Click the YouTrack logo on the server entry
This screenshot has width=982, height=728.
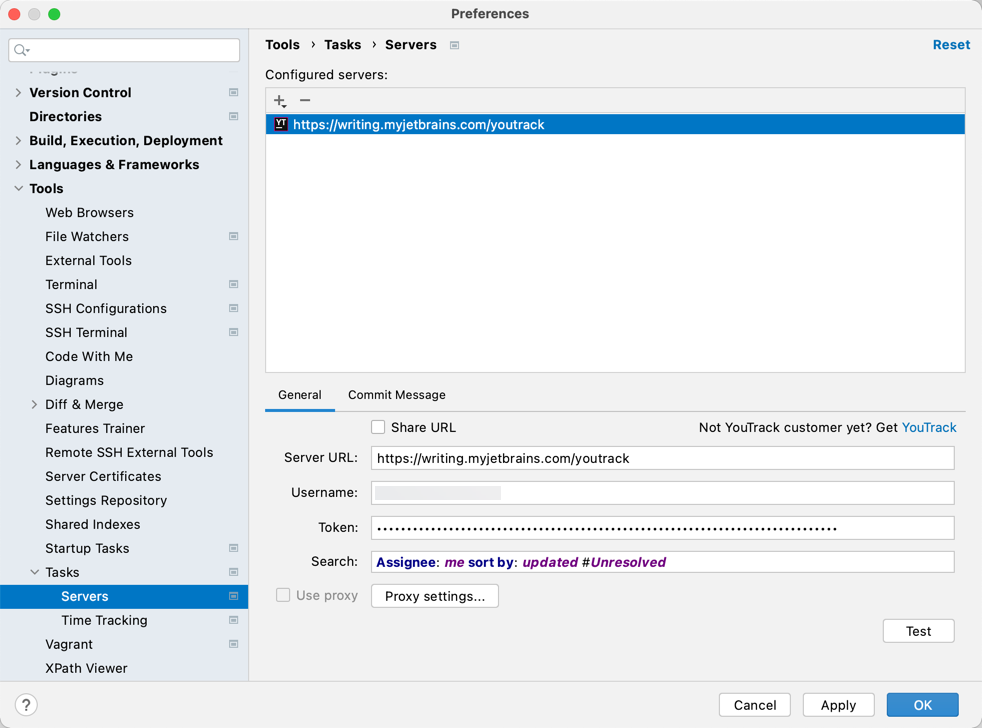tap(281, 124)
